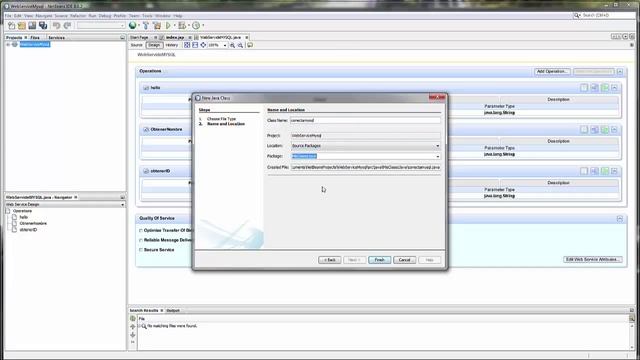This screenshot has width=640, height=360.
Task: Collapse the Operations section
Action: 620,71
